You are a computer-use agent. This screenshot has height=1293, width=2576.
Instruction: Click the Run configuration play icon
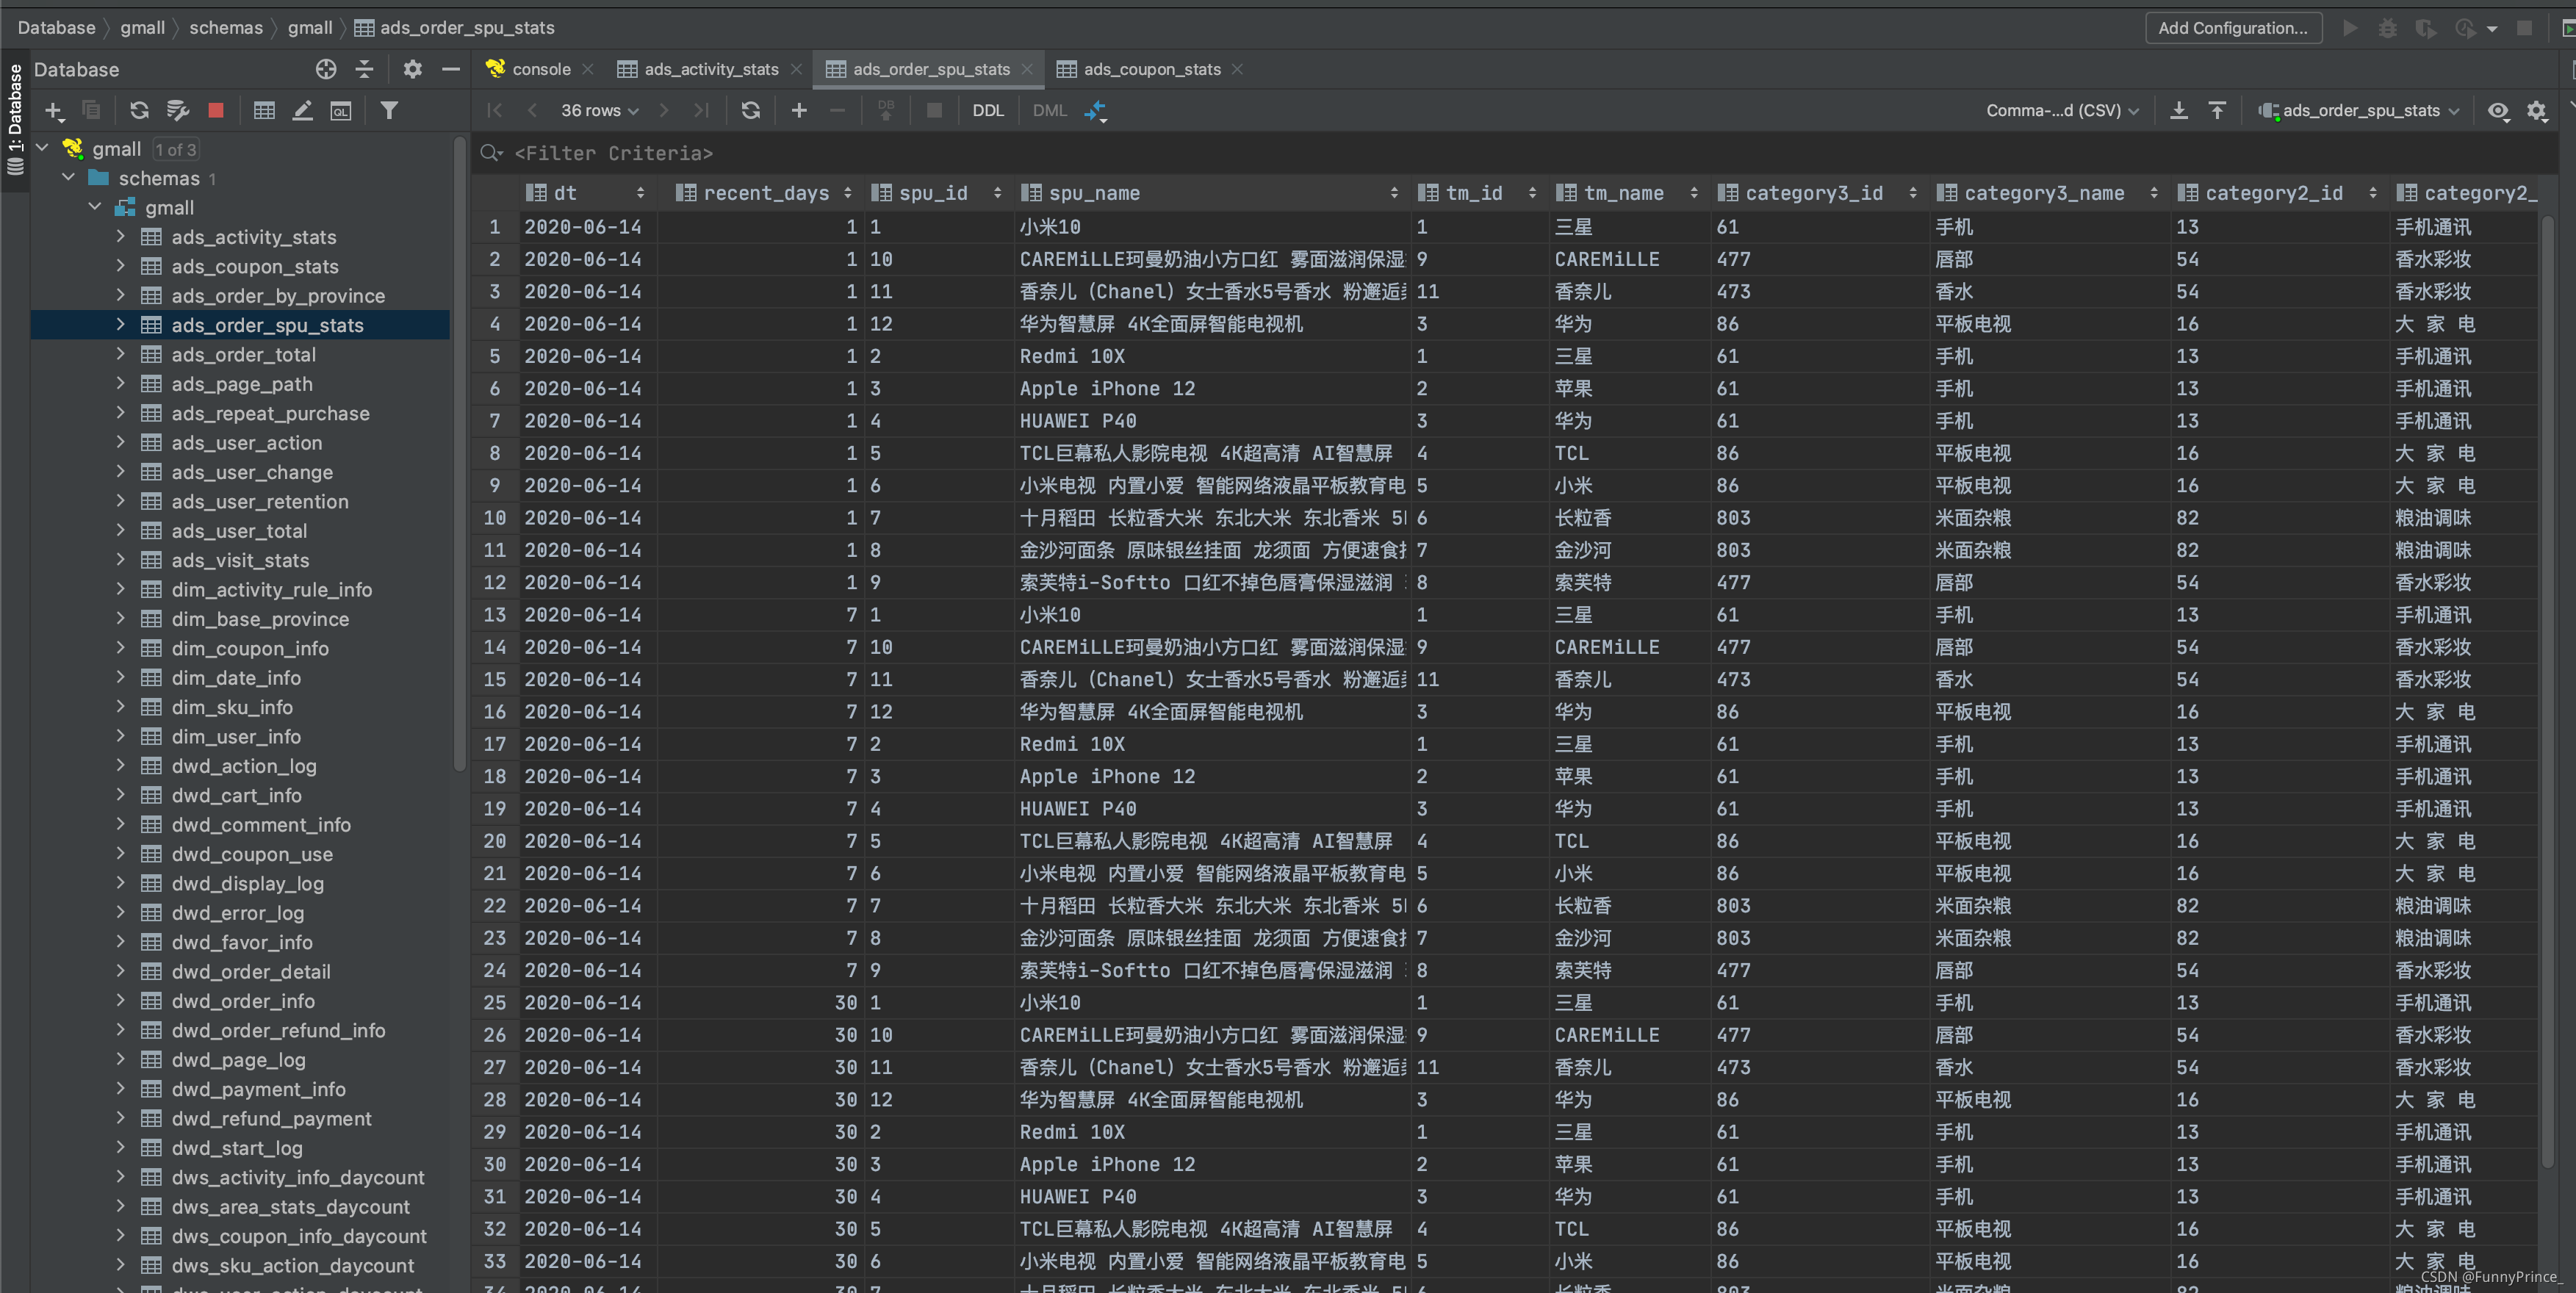[x=2350, y=28]
